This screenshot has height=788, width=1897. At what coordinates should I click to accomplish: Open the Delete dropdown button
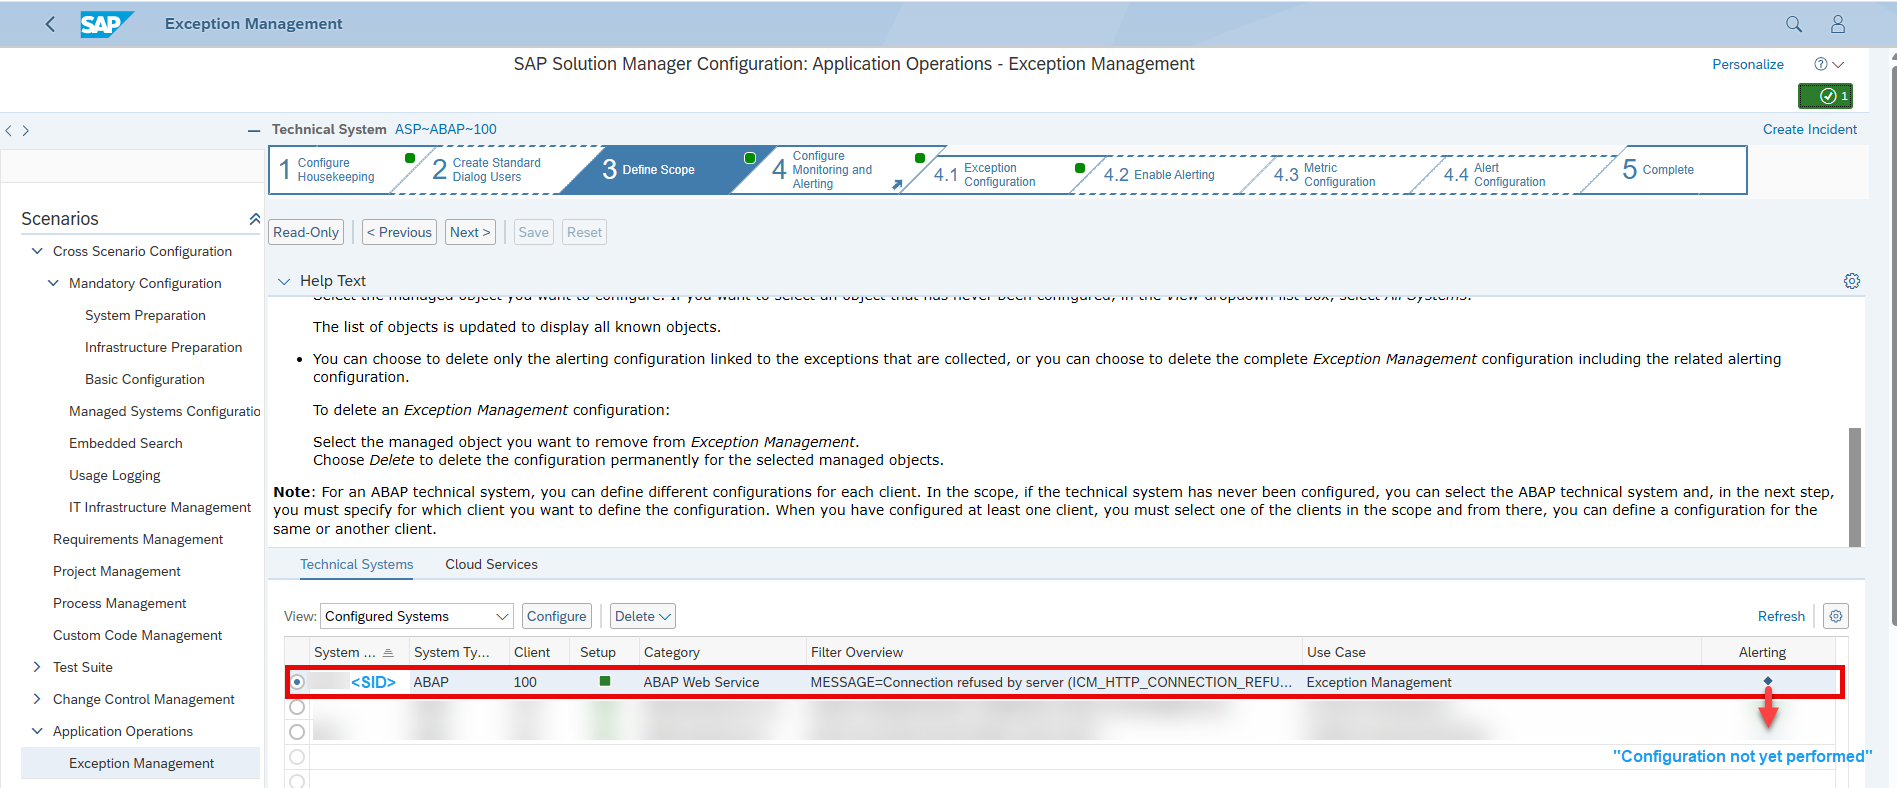[x=643, y=616]
